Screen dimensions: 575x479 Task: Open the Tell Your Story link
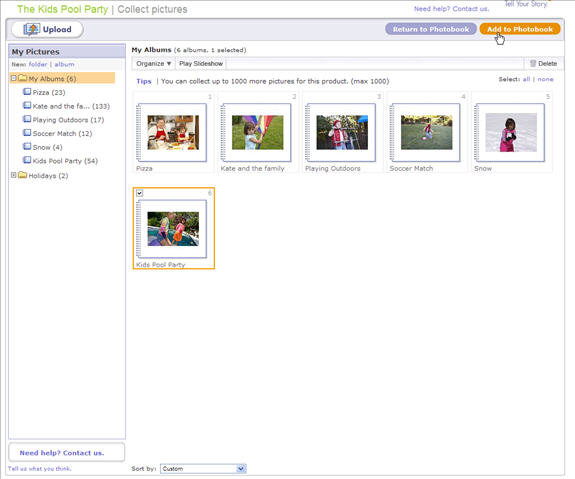coord(526,4)
